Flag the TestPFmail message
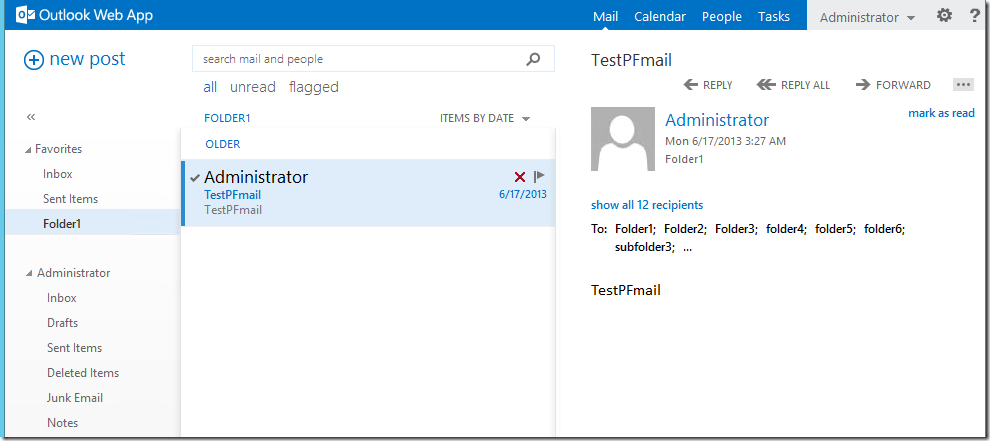990x441 pixels. tap(539, 176)
